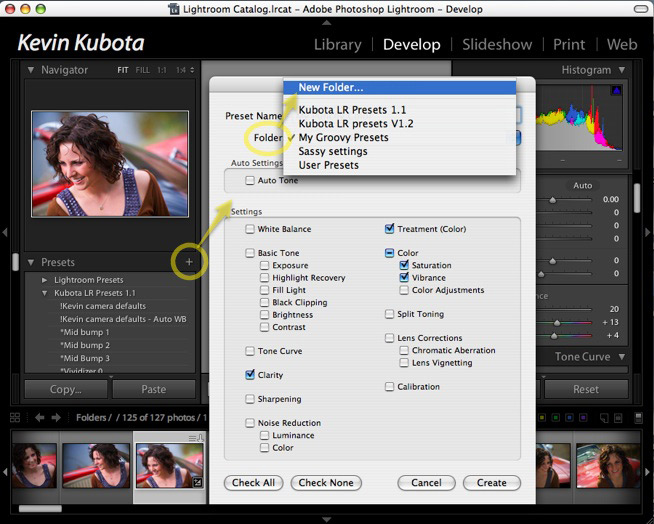Collapse the Presets panel triangle
The image size is (654, 524).
[31, 262]
